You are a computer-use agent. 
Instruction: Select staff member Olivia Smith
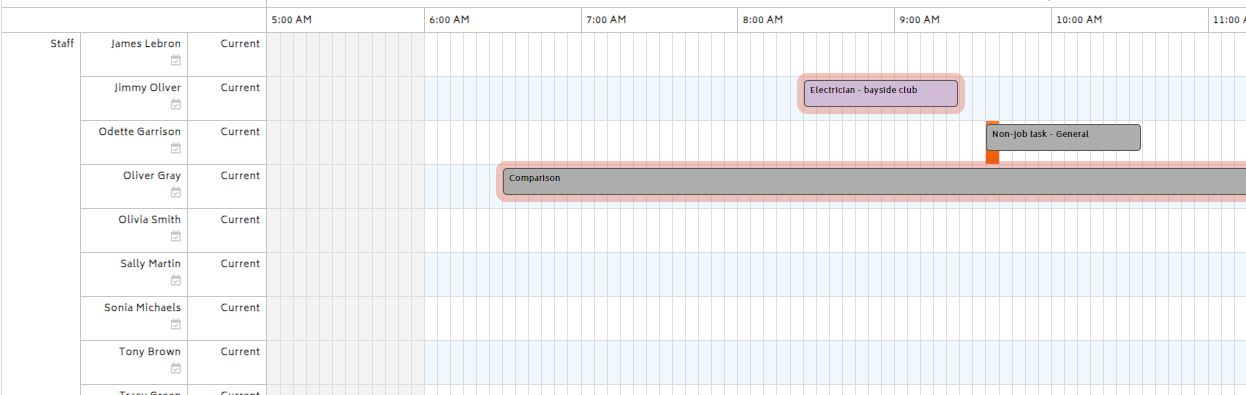click(150, 220)
